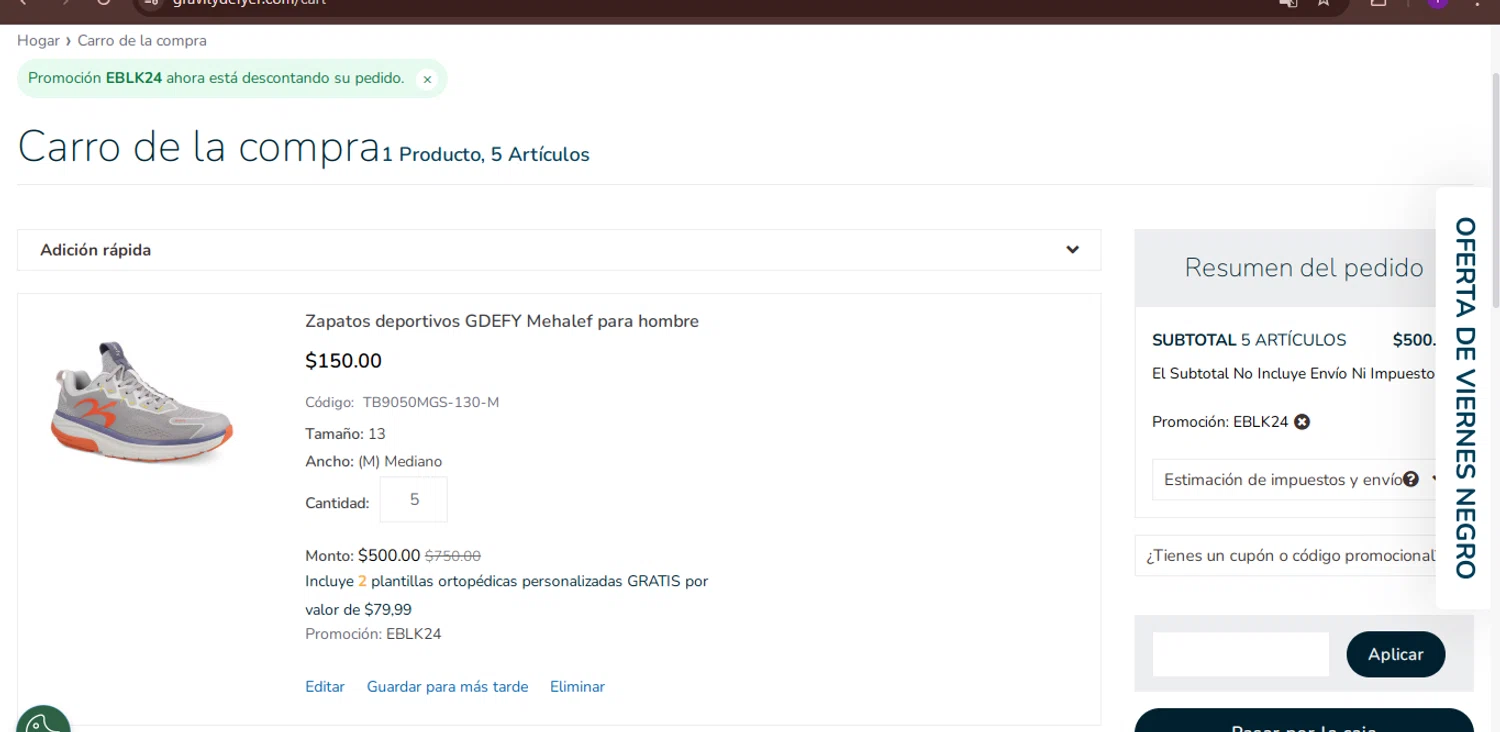This screenshot has width=1500, height=732.
Task: Click the product code TB9050MGS-130-M
Action: (x=431, y=403)
